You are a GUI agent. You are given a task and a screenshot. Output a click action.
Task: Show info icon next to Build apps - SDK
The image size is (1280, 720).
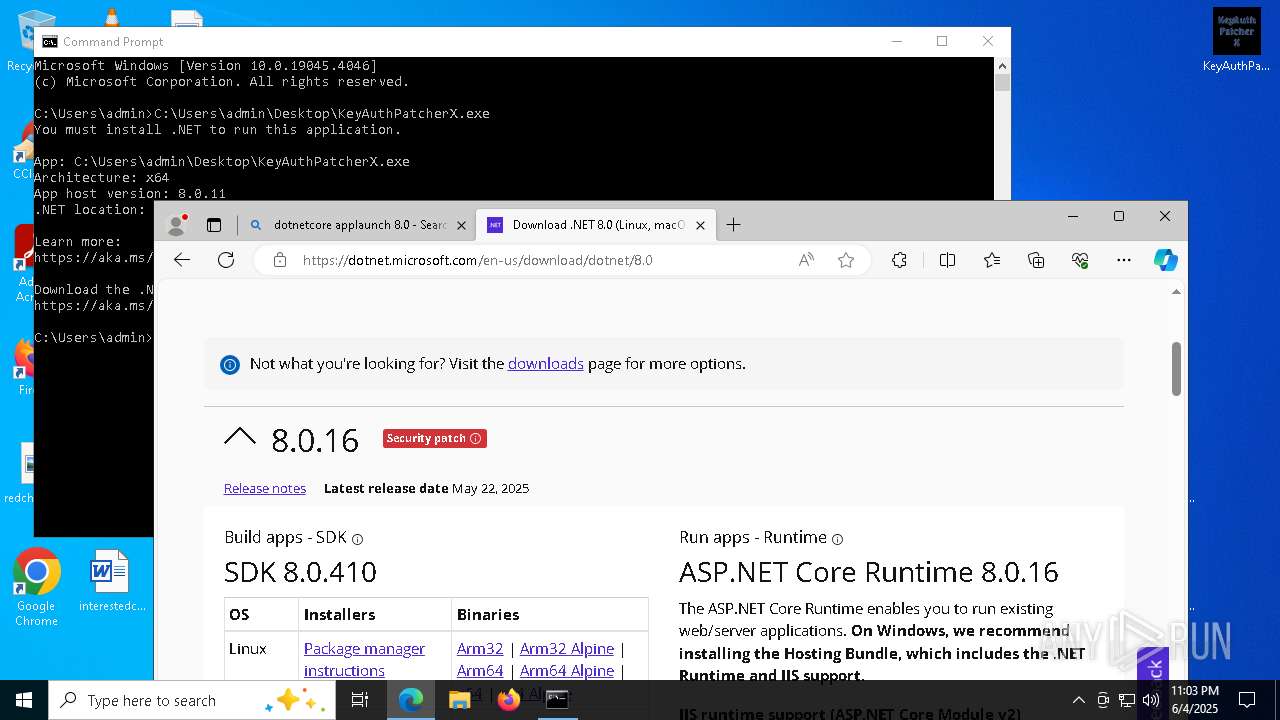pos(357,539)
